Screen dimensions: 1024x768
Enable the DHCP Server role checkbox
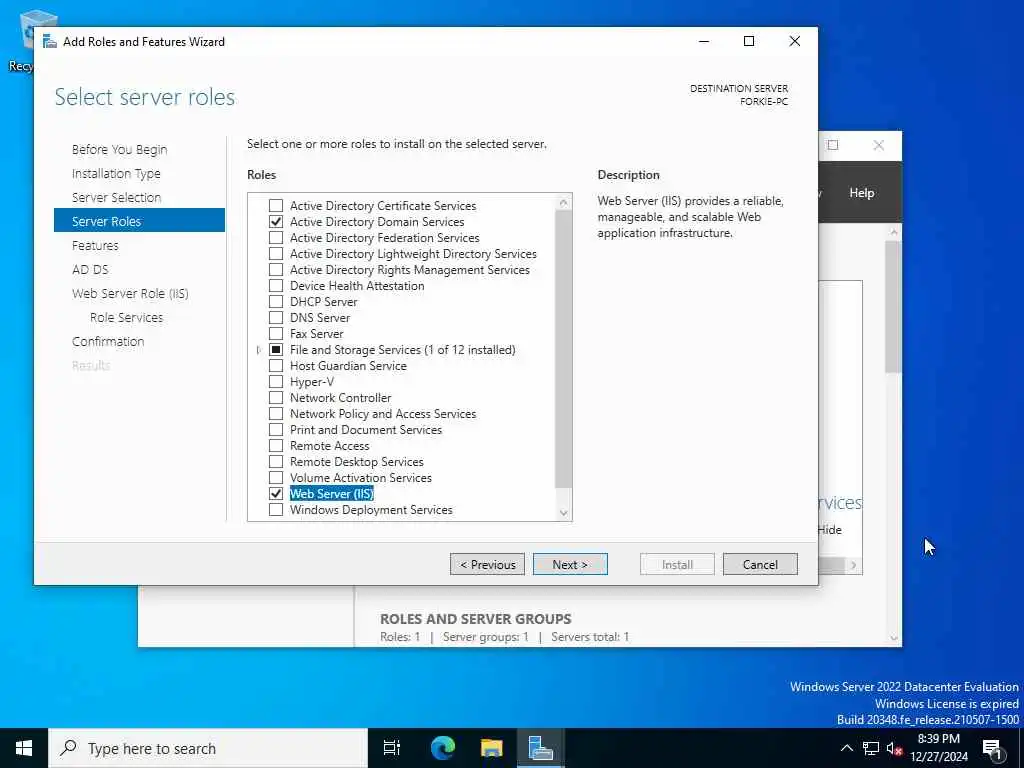click(276, 302)
